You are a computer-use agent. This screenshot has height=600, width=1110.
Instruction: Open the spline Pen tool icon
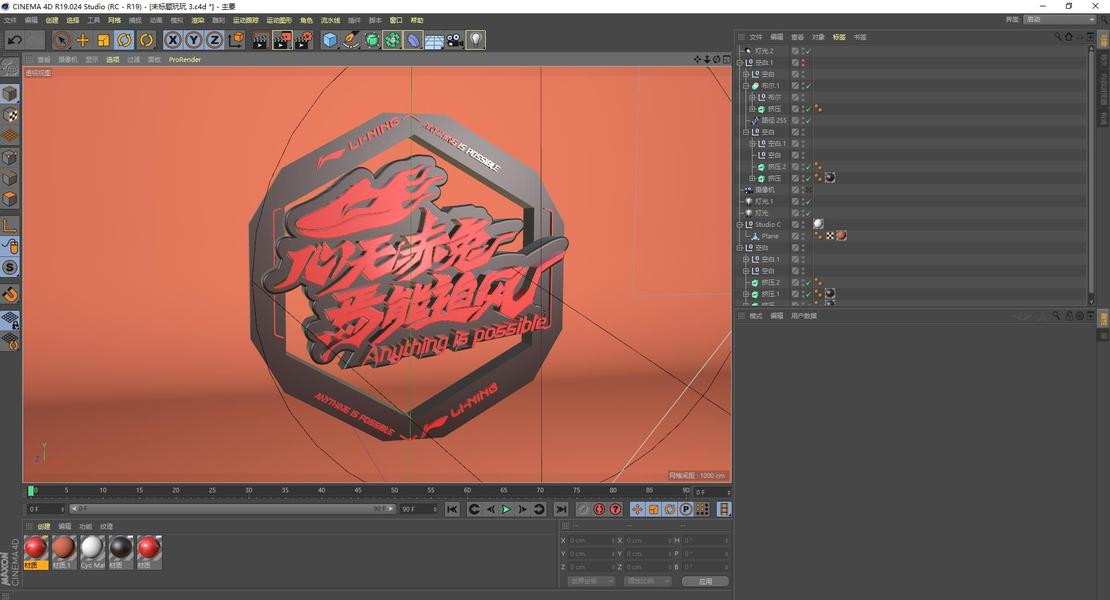[x=351, y=40]
